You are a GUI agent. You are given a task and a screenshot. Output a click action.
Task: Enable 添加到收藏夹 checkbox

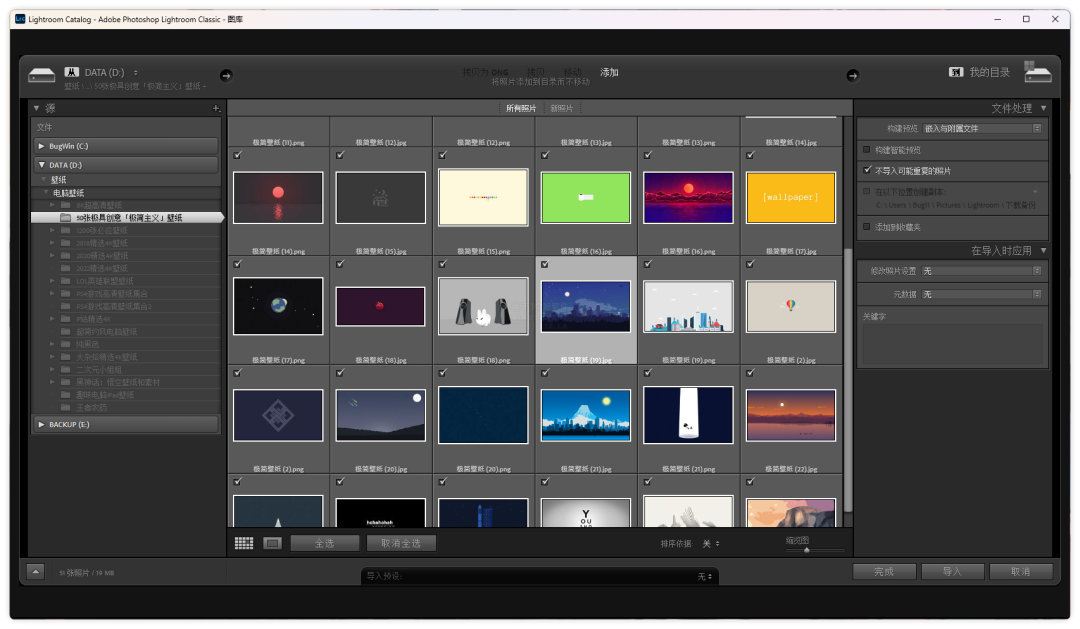coord(867,227)
